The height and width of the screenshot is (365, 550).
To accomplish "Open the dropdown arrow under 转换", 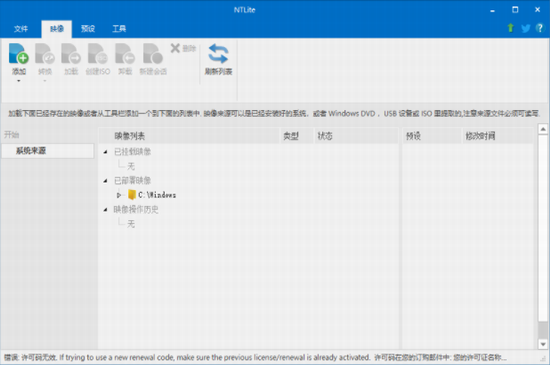I will pos(45,81).
